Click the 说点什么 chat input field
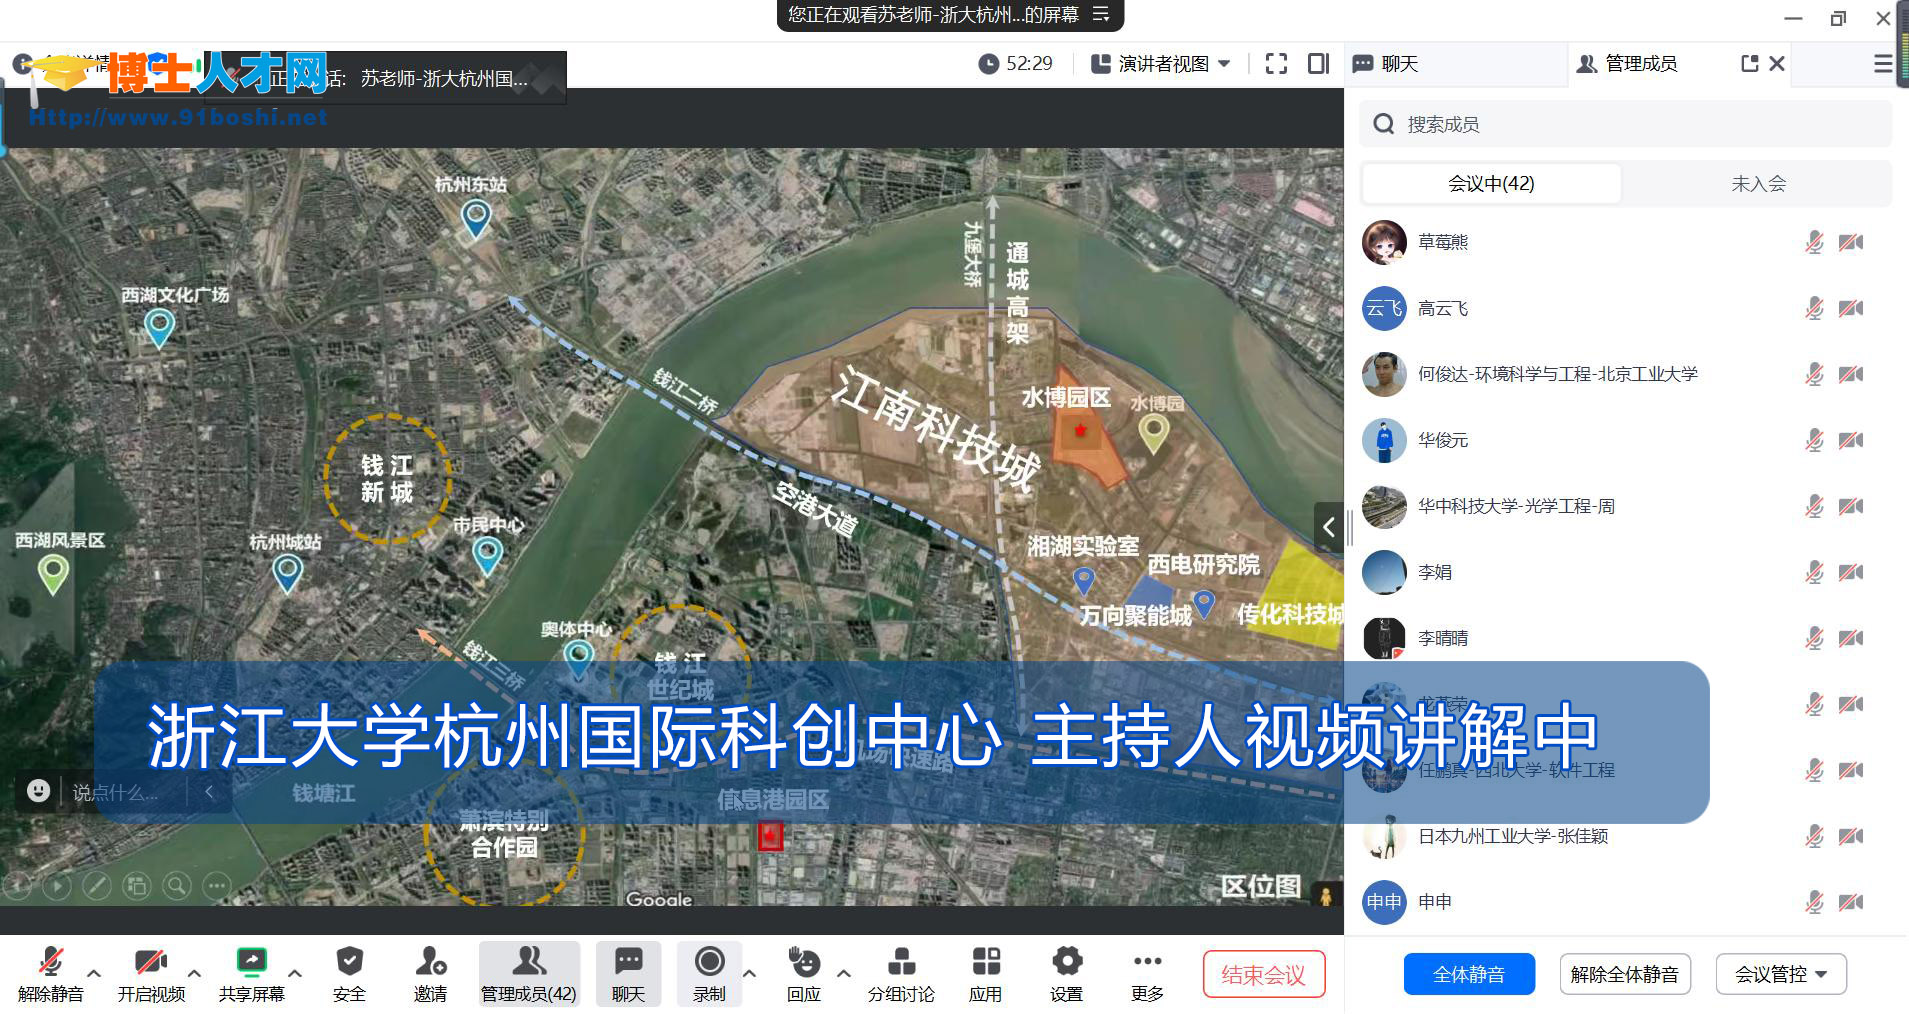 click(x=116, y=792)
